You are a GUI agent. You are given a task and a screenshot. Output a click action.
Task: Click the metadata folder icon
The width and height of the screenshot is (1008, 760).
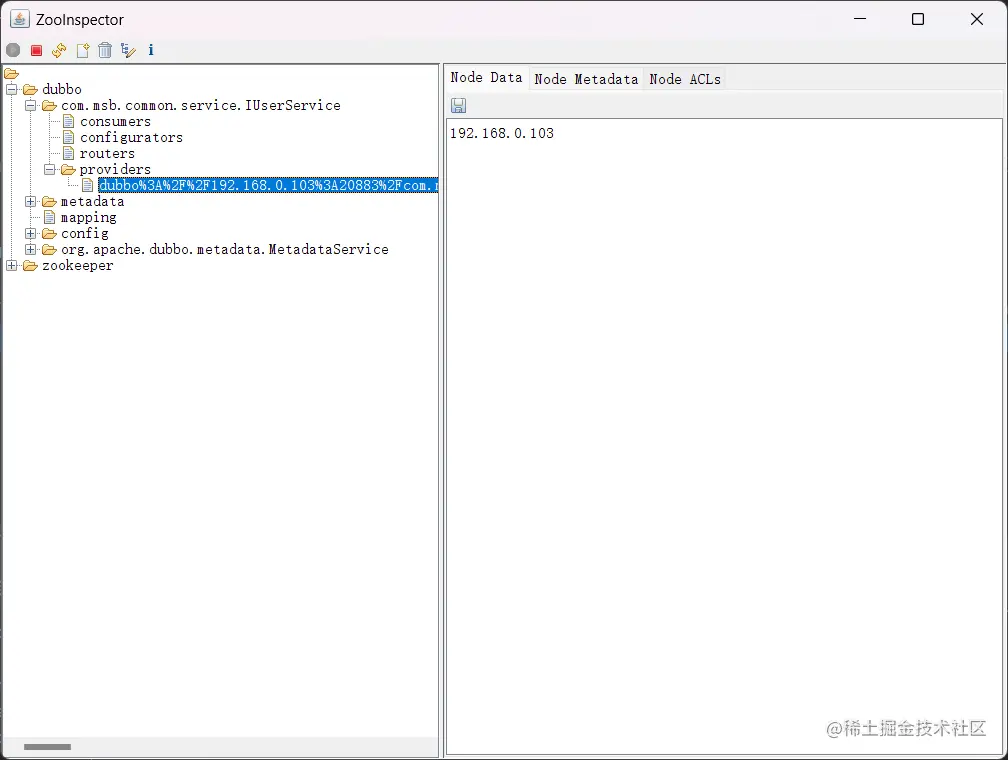50,202
